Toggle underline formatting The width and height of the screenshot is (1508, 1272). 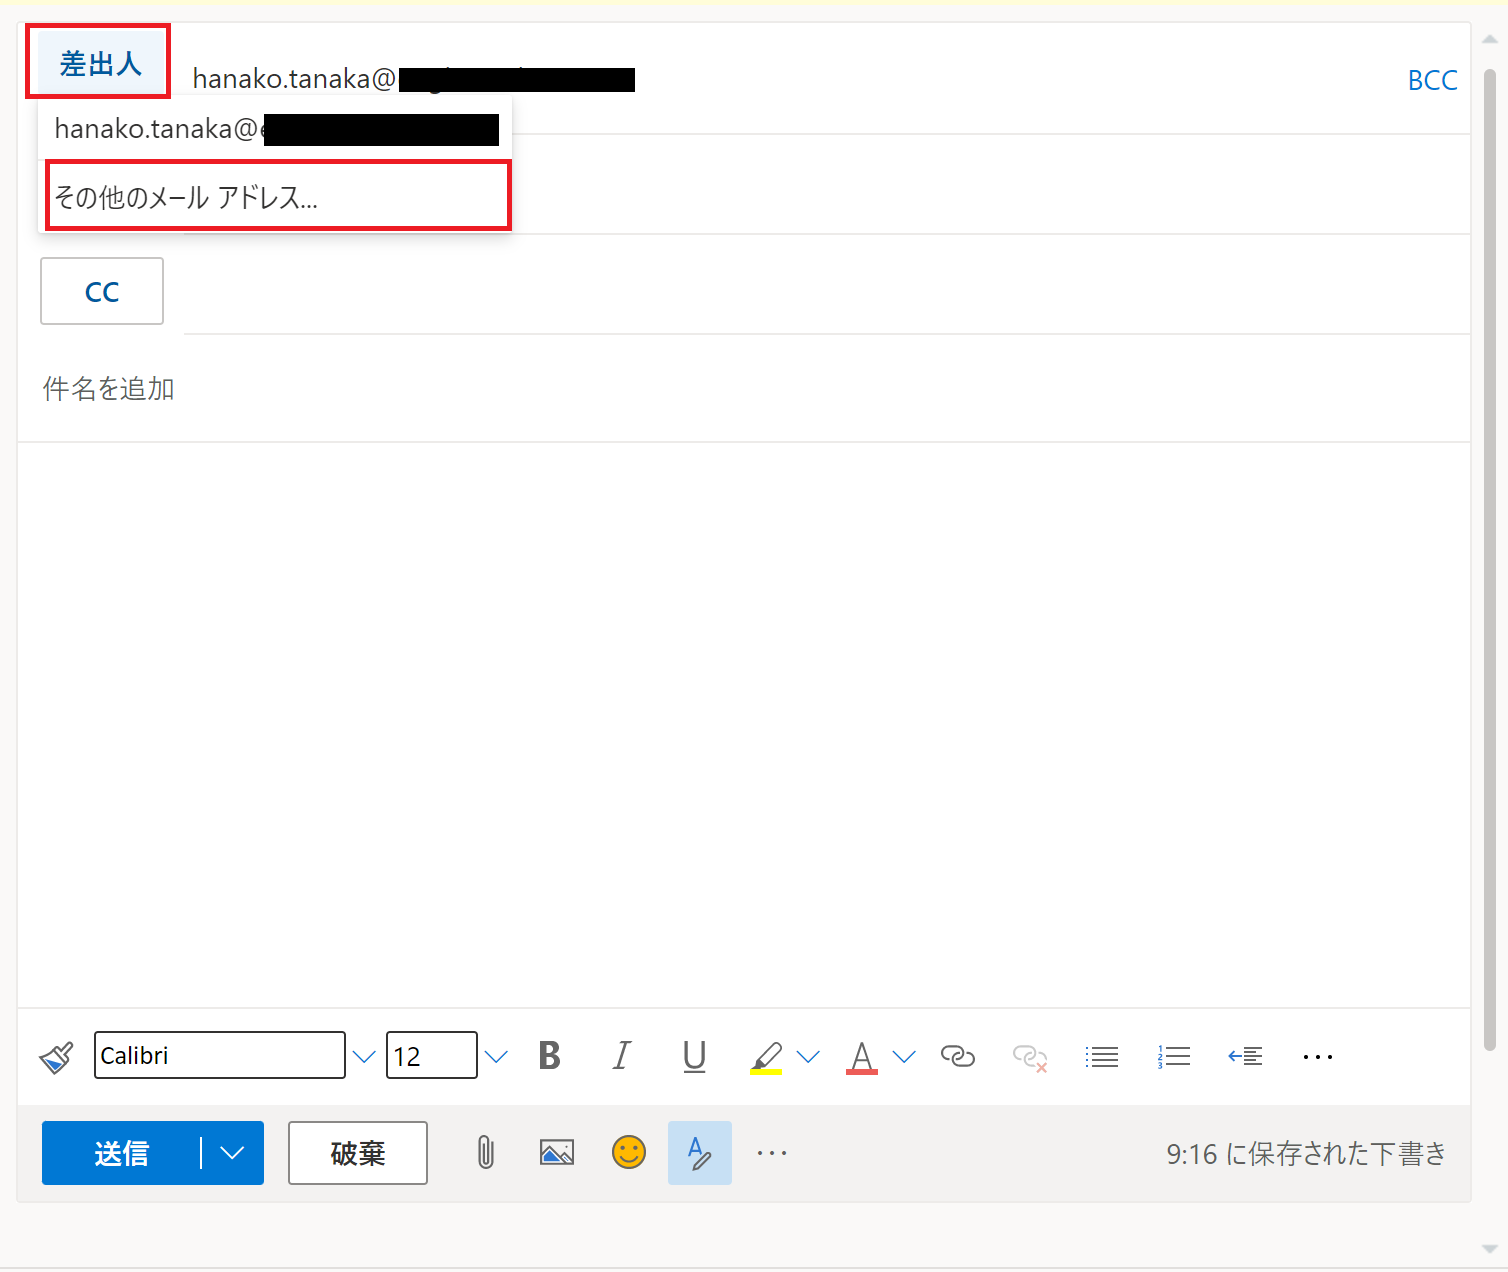(x=694, y=1057)
